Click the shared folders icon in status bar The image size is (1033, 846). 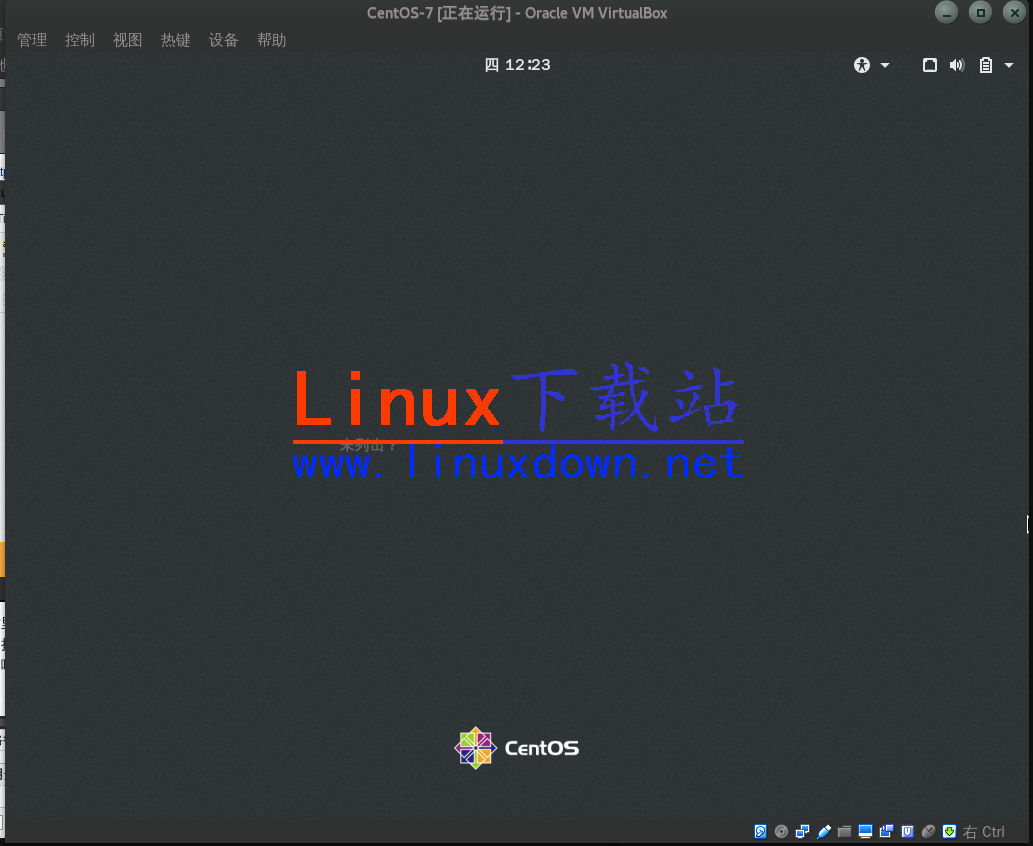(844, 832)
